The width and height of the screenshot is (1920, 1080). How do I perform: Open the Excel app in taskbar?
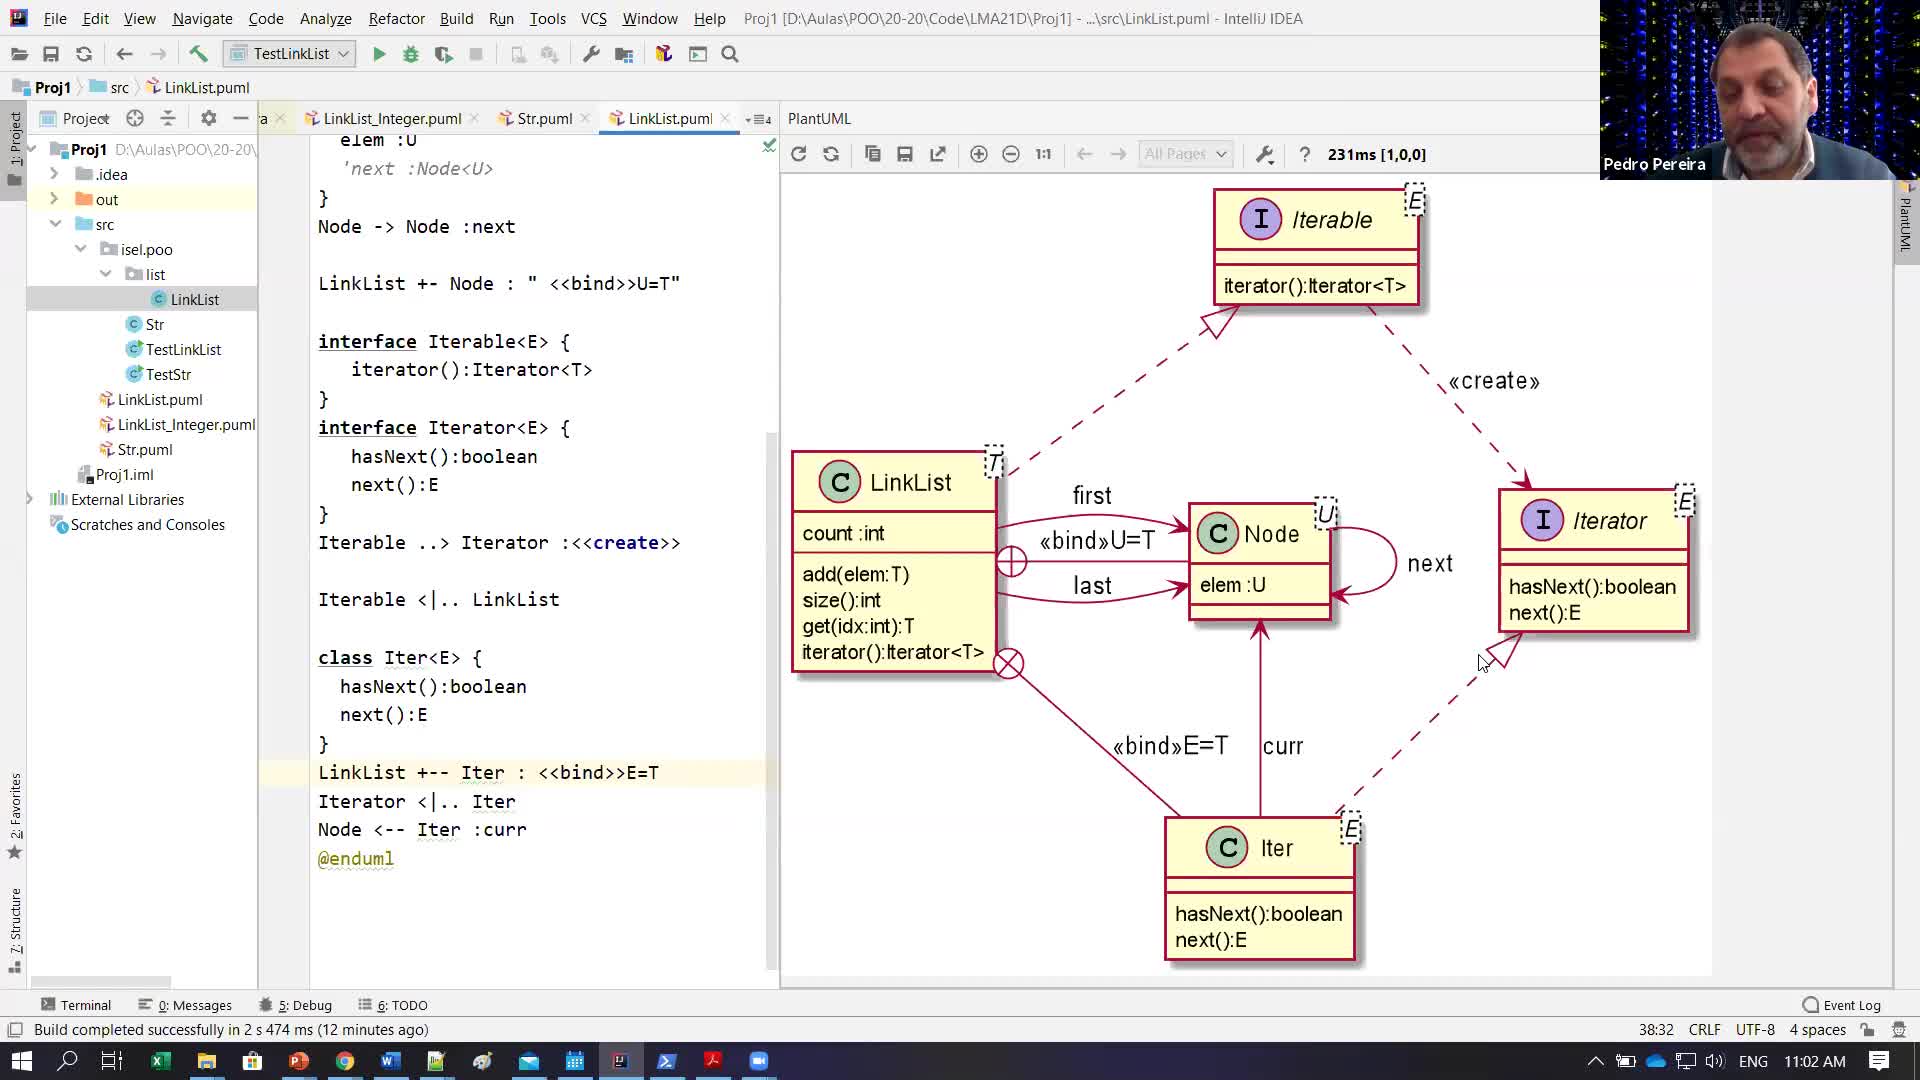(x=160, y=1061)
